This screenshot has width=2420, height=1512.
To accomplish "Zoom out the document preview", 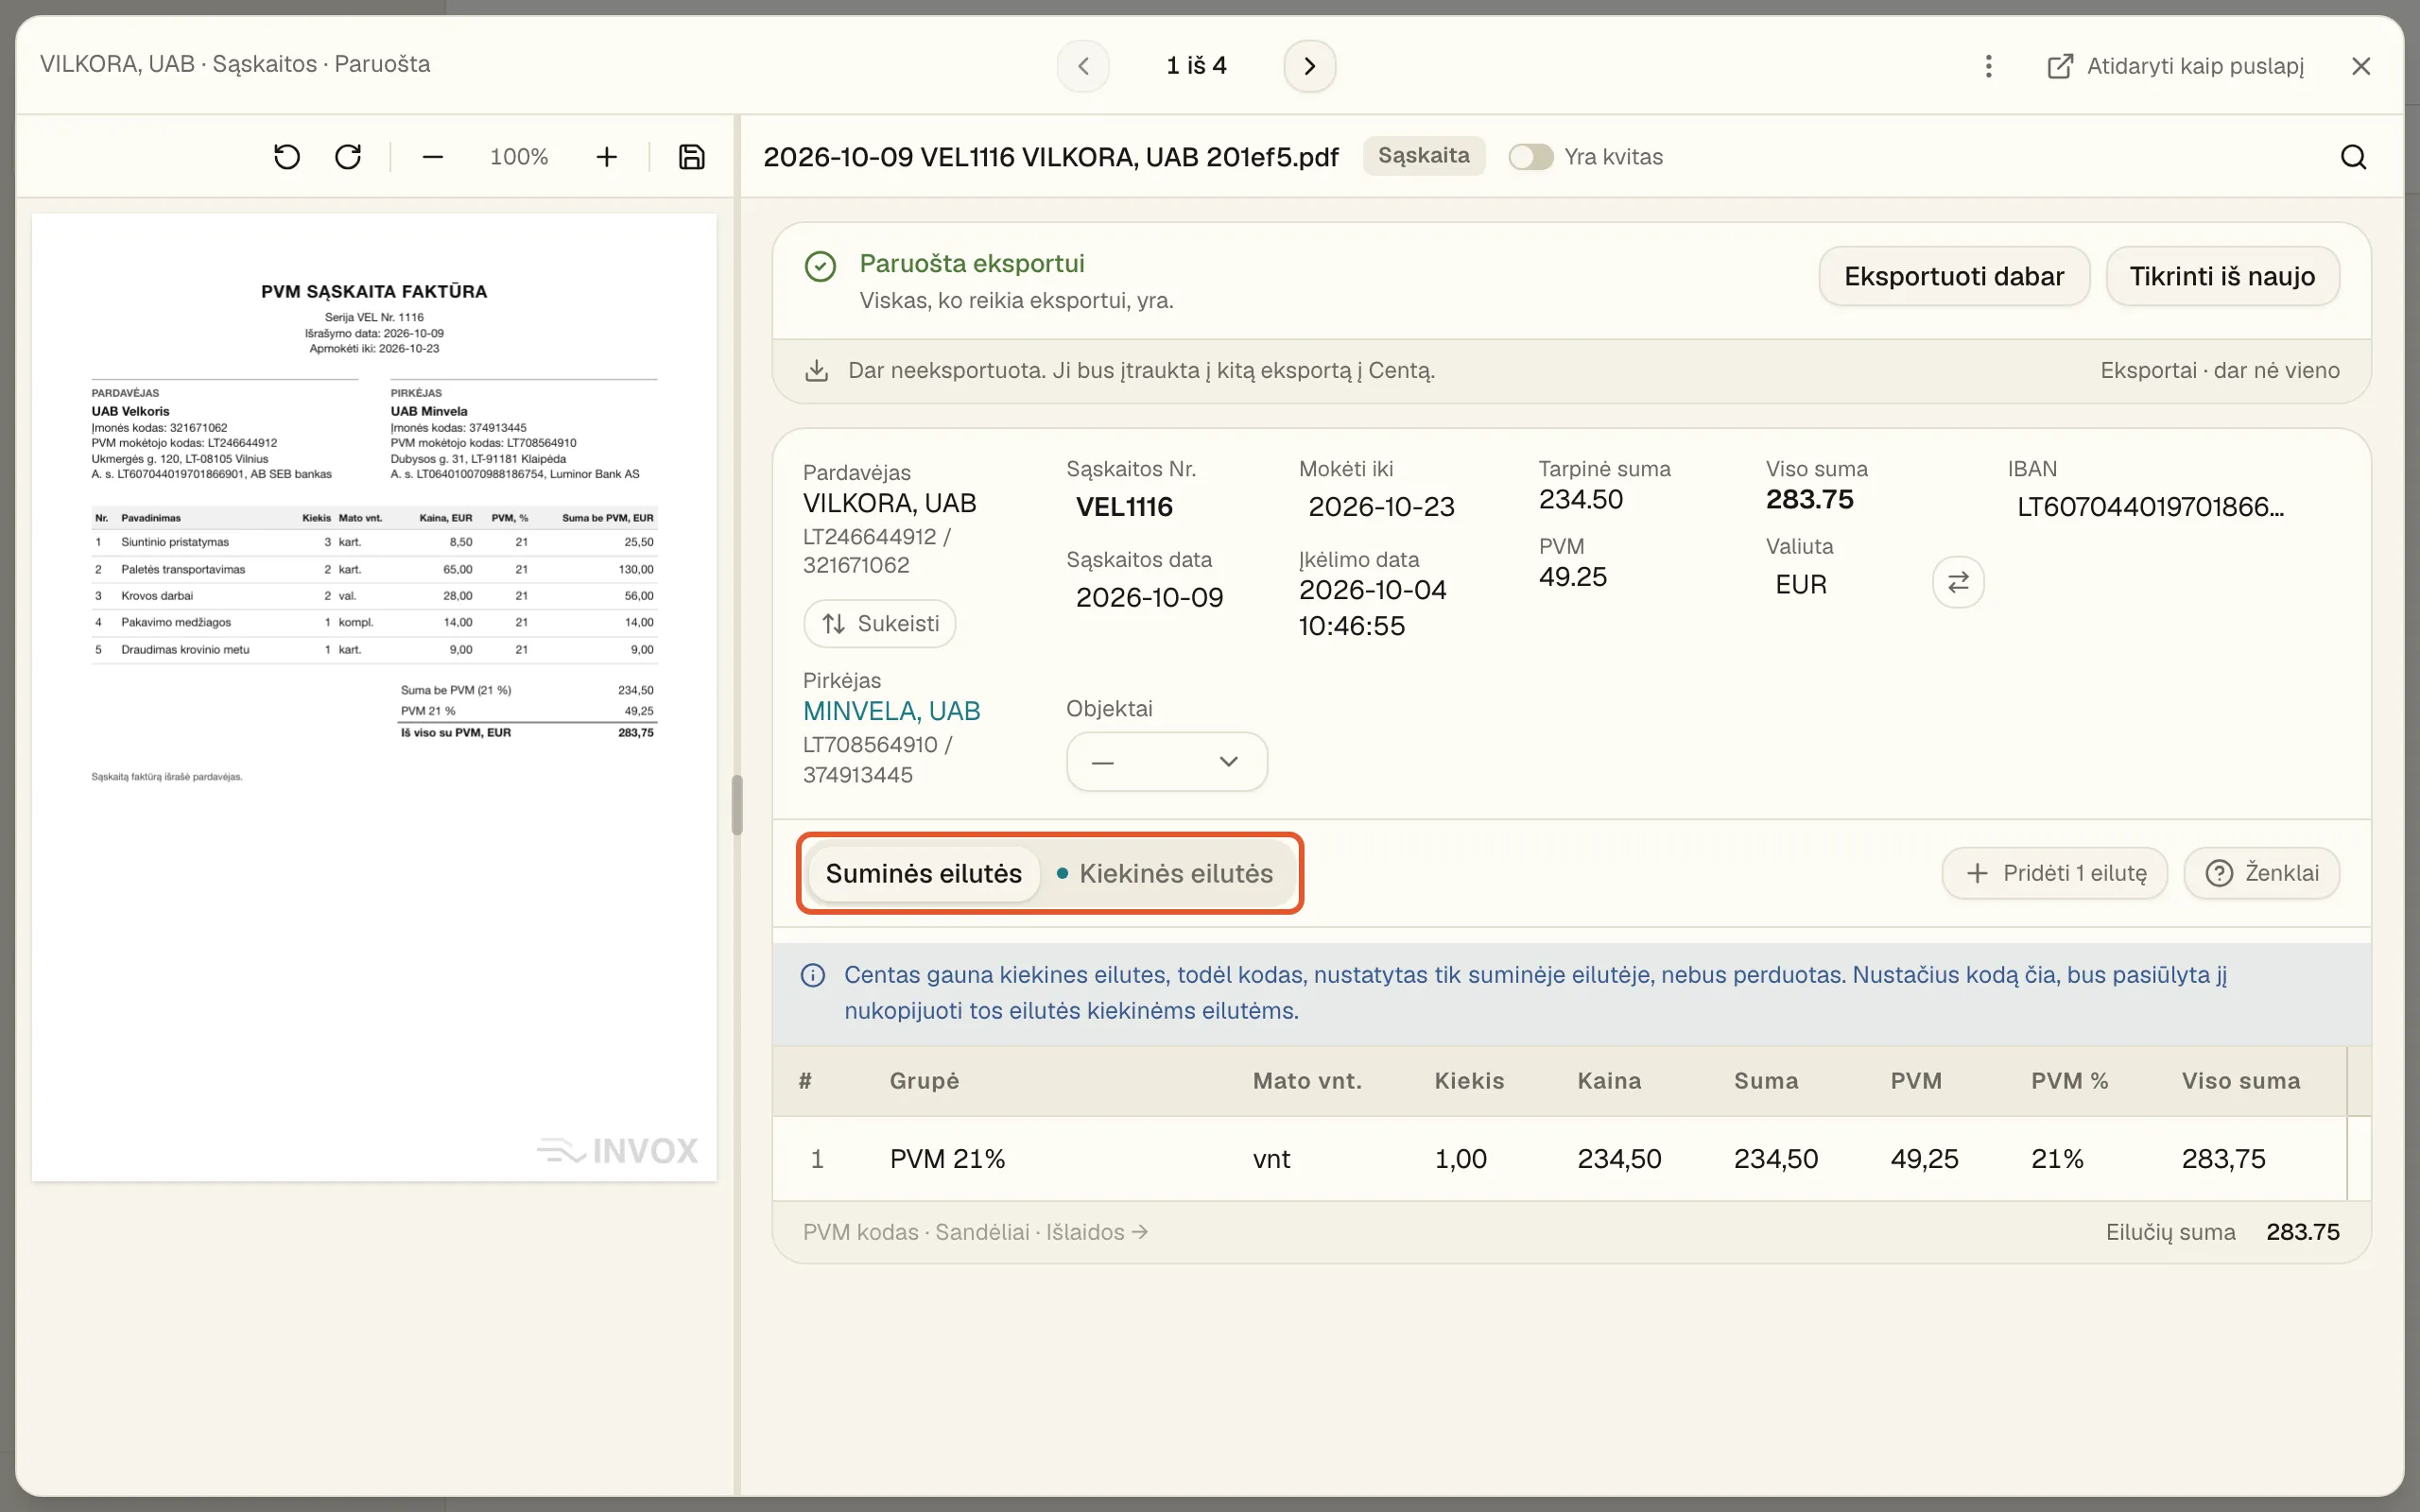I will 432,157.
